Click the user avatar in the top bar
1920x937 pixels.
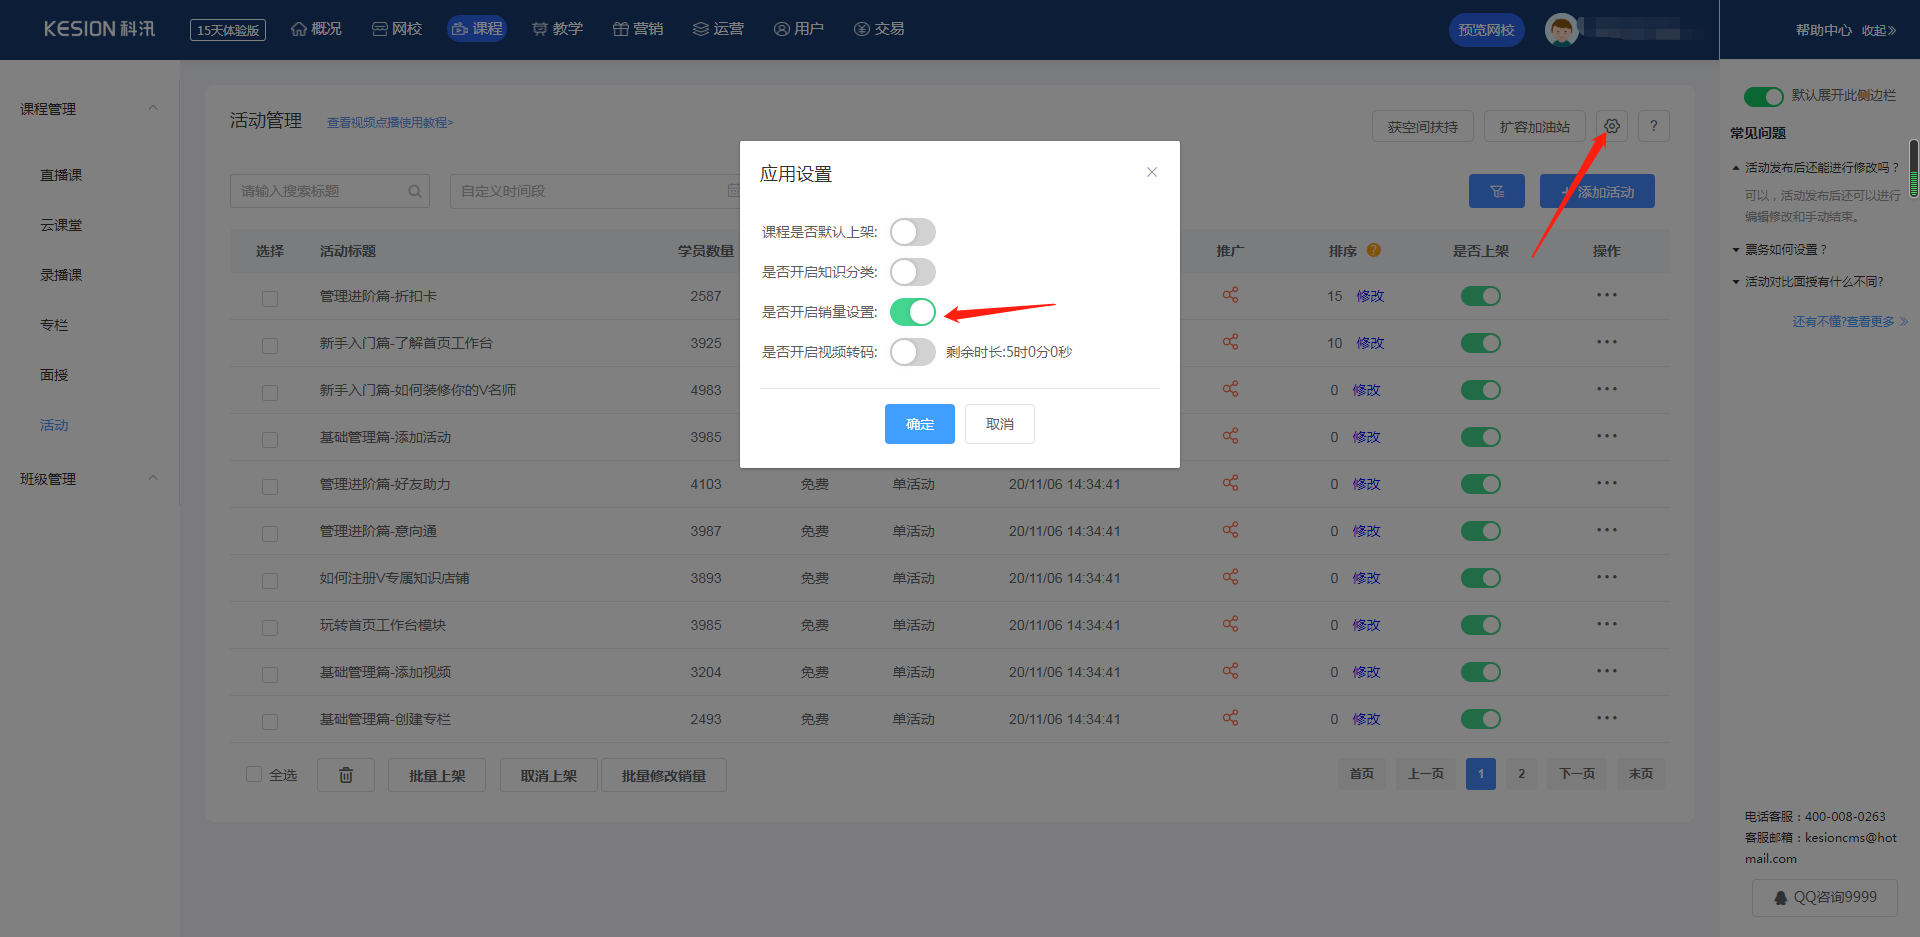coord(1561,29)
